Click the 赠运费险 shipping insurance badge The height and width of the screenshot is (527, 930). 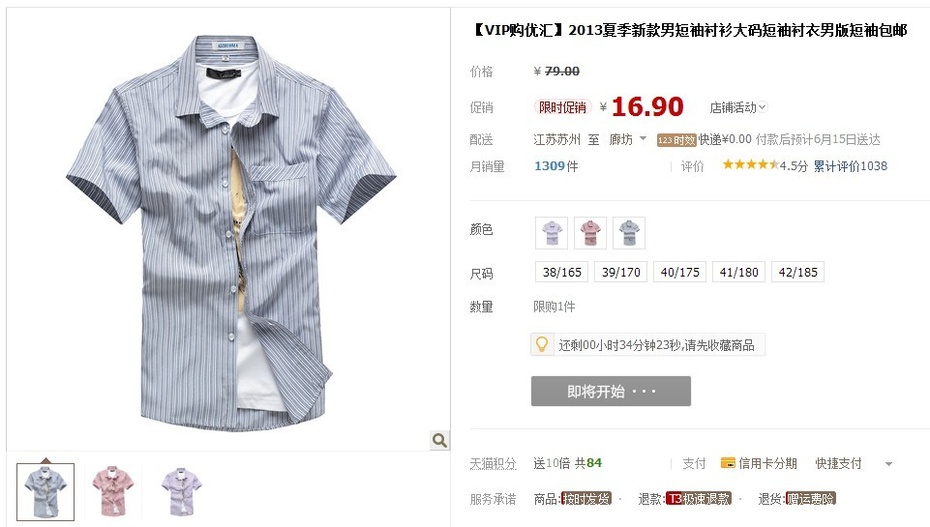pos(810,499)
